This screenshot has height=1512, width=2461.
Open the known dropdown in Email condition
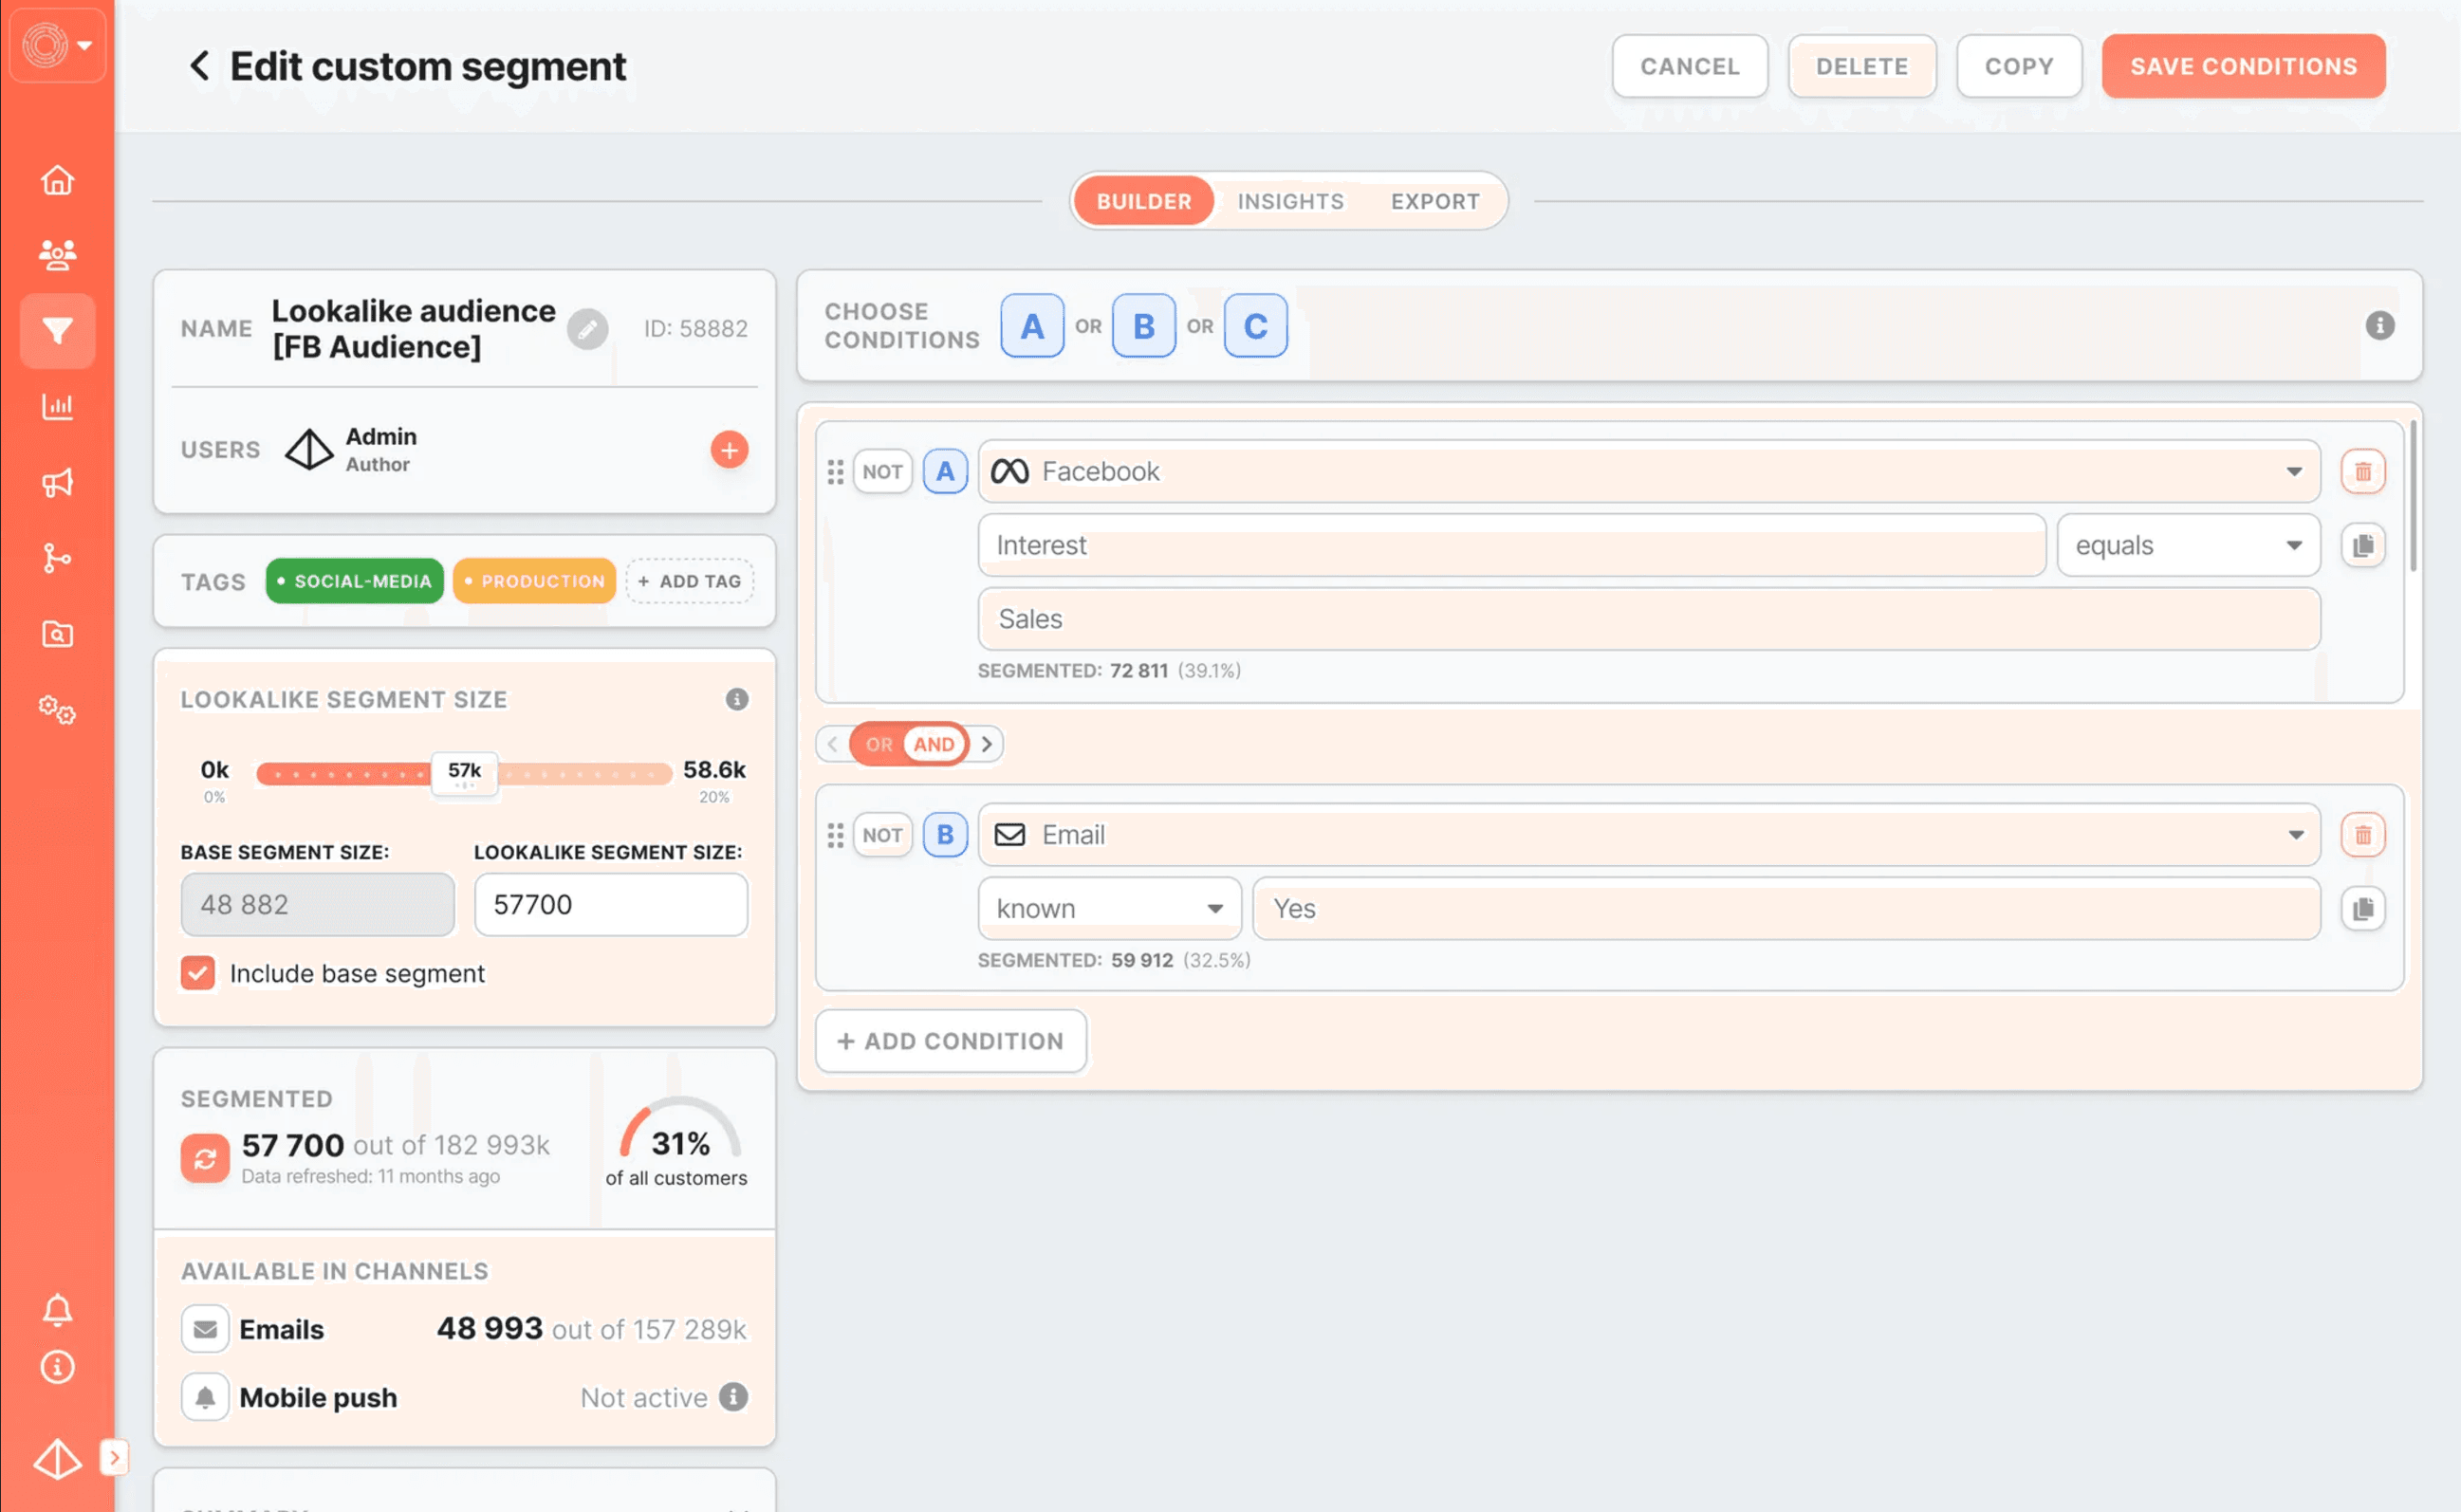point(1109,908)
